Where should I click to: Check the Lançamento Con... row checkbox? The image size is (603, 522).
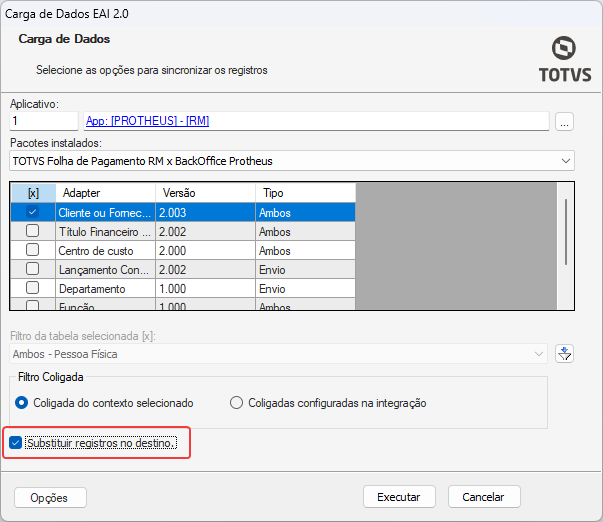coord(33,269)
